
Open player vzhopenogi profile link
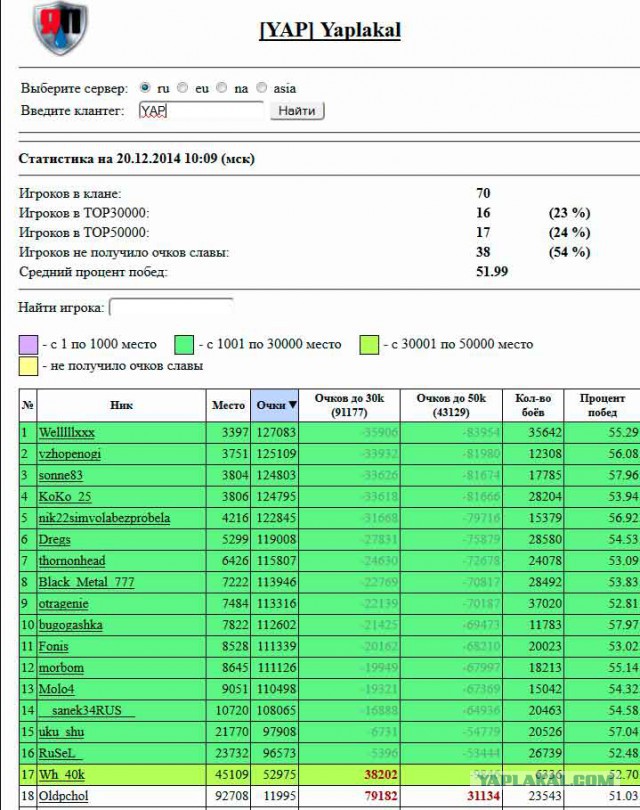coord(70,454)
